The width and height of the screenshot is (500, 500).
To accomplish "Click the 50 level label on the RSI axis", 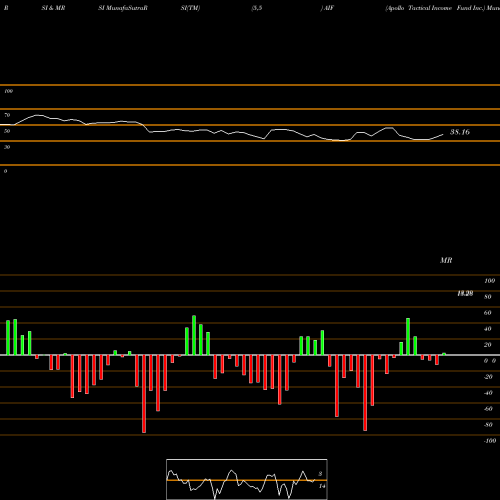I will pos(7,131).
